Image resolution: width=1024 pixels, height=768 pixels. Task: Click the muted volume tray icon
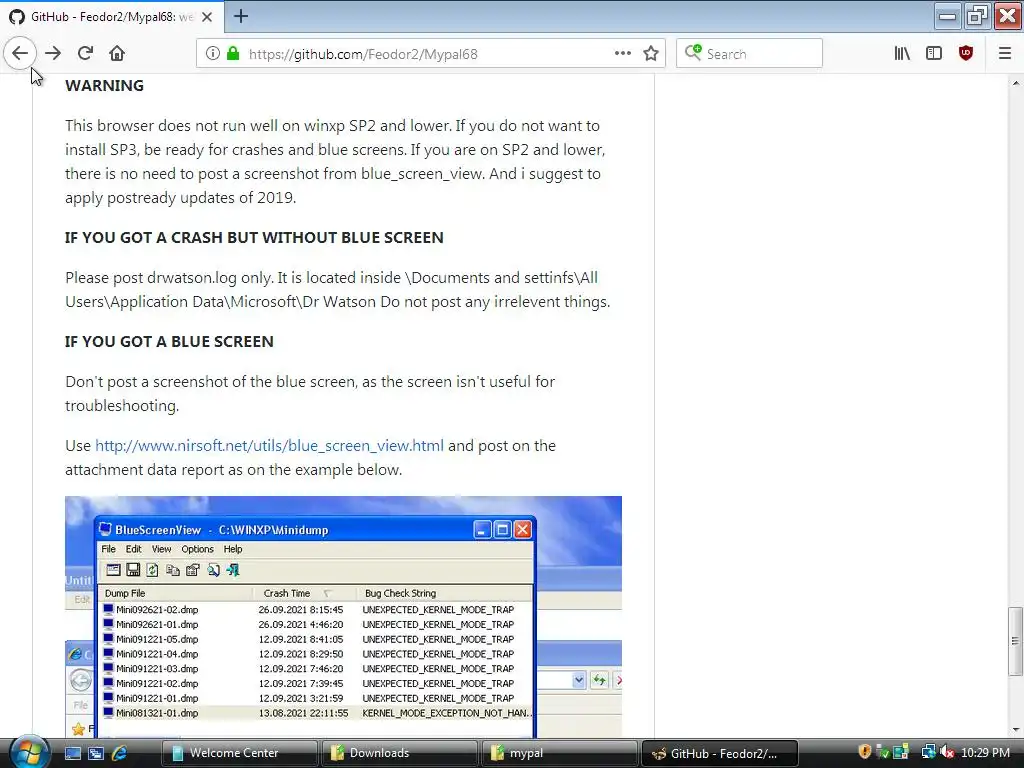tap(948, 752)
